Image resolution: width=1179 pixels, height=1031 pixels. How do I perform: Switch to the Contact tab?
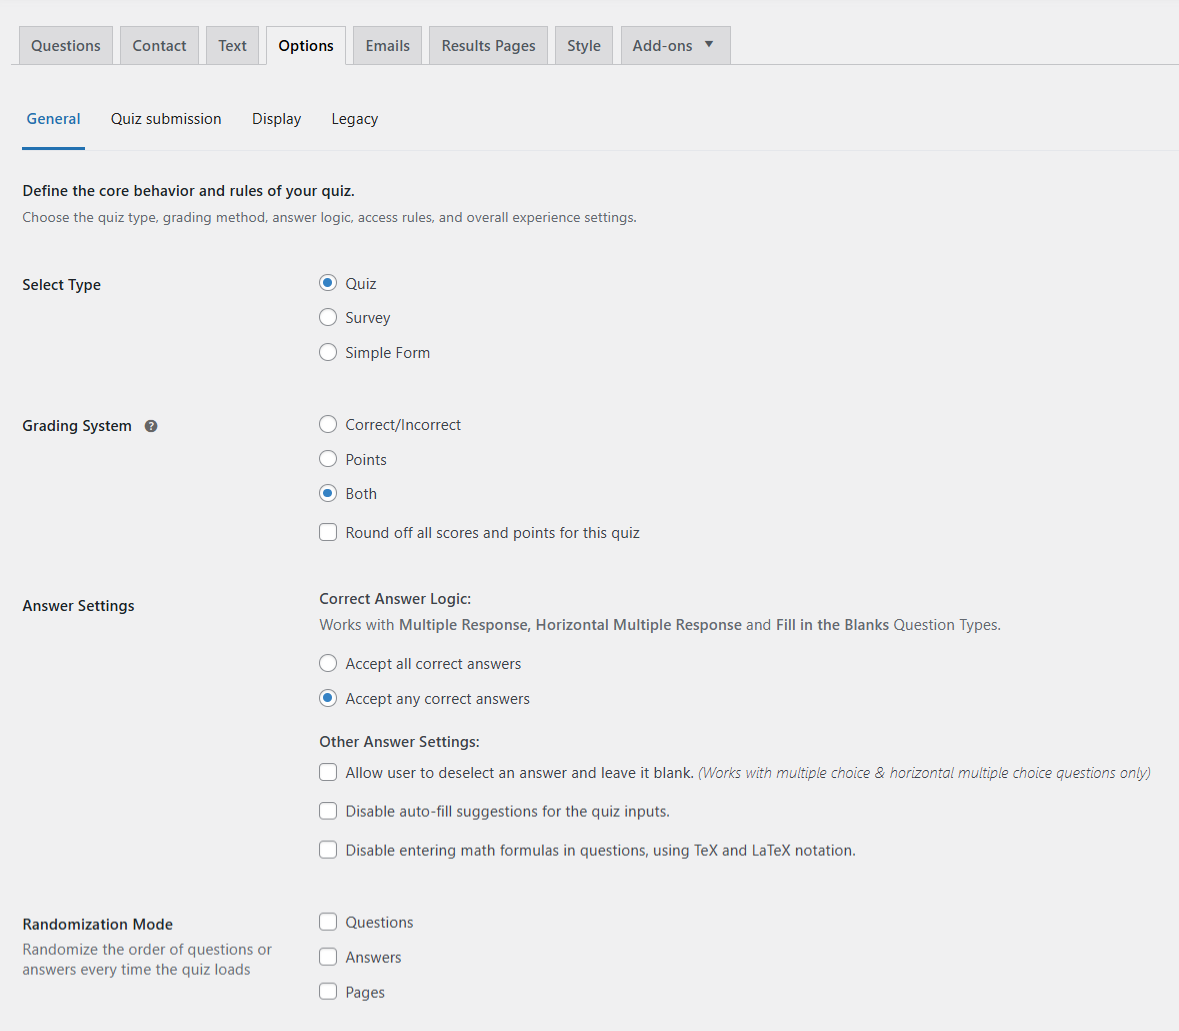(159, 45)
